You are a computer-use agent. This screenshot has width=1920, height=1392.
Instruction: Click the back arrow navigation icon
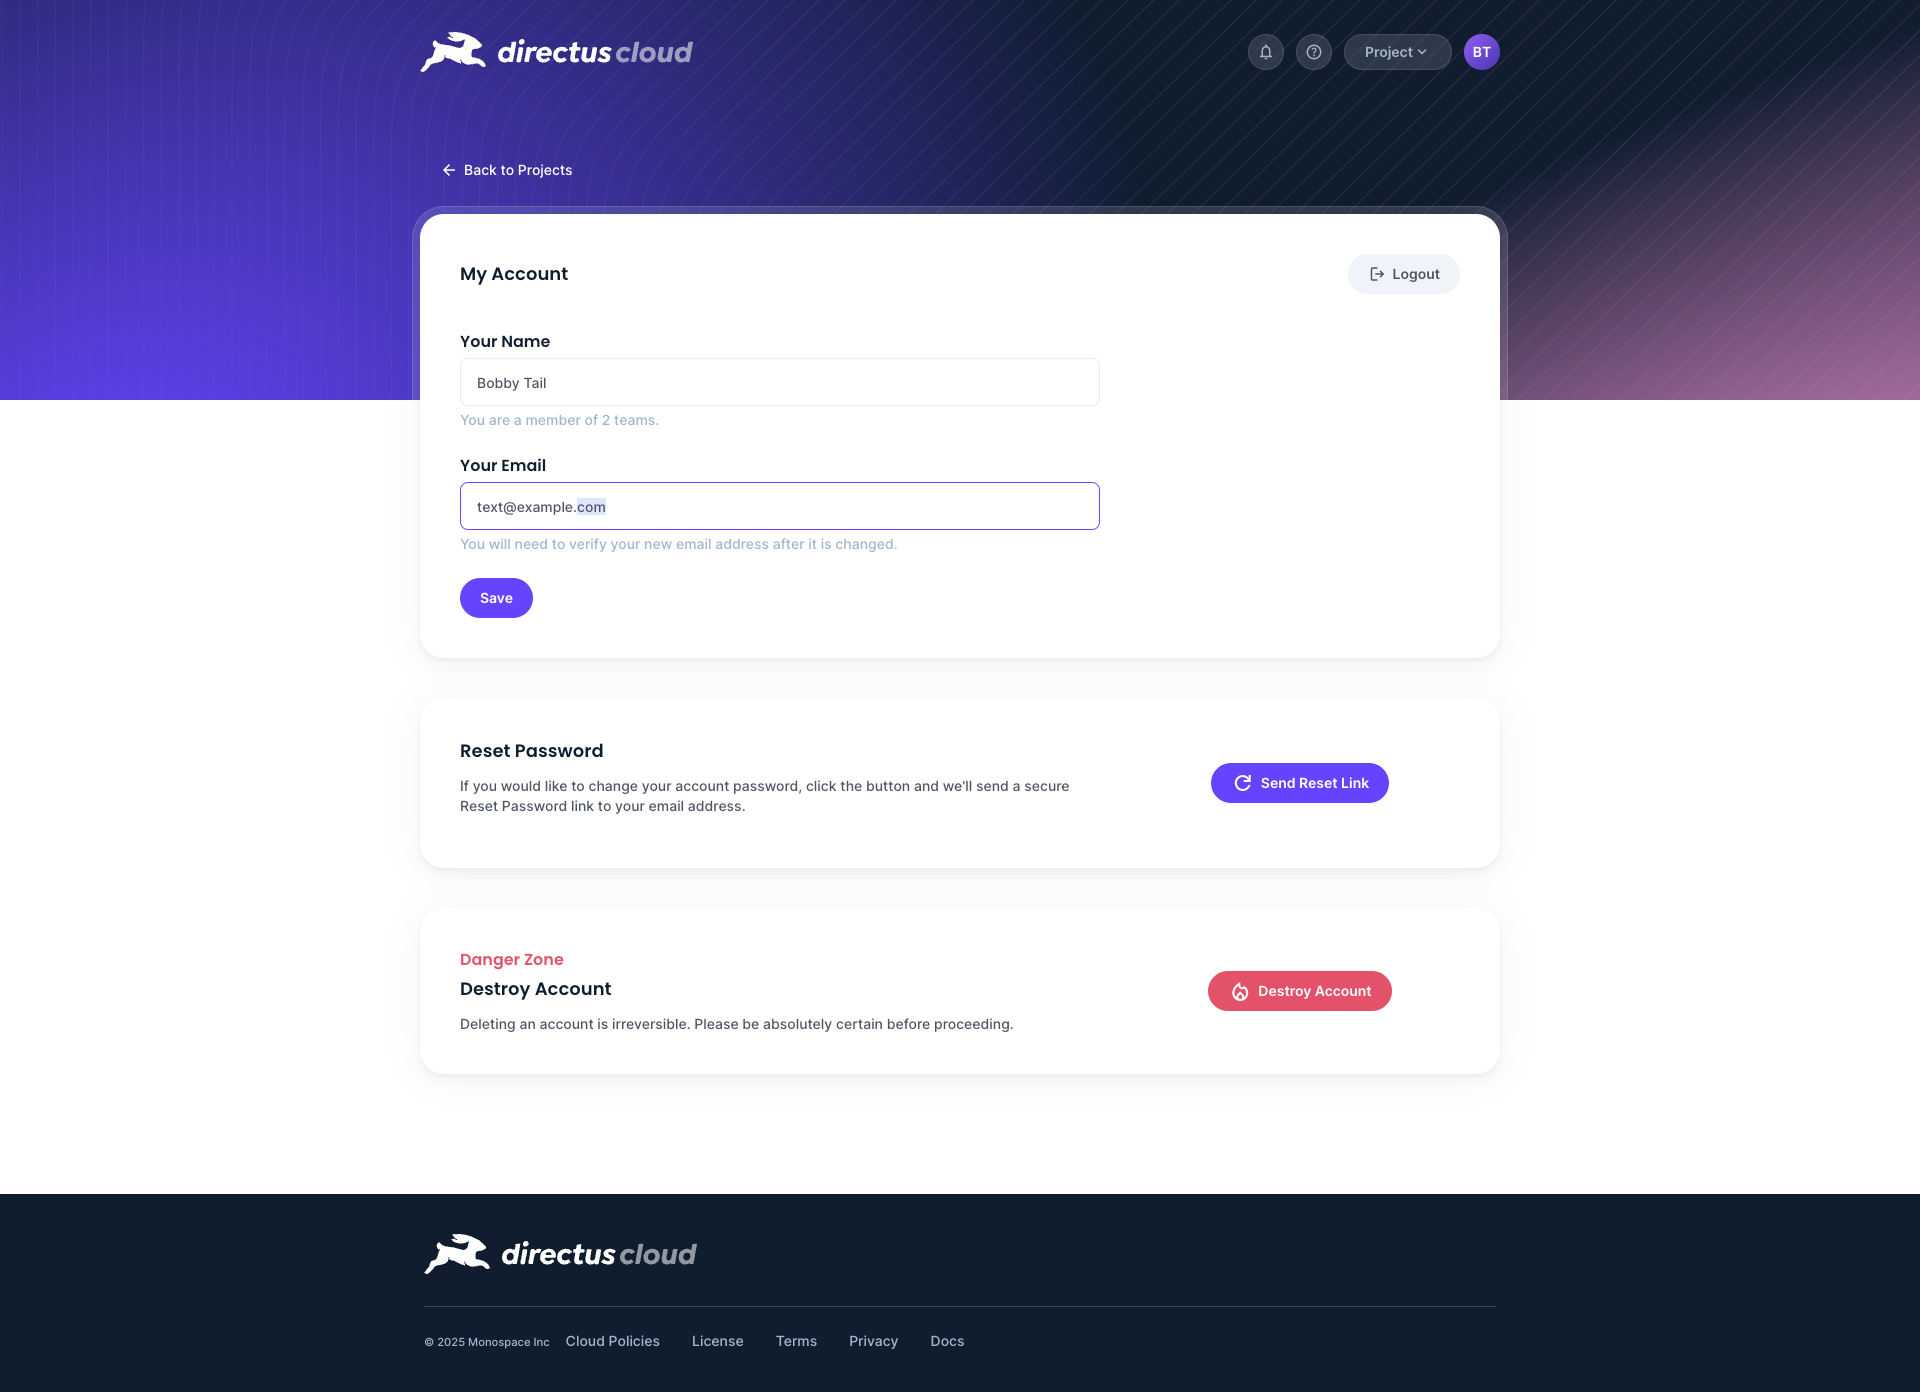447,170
